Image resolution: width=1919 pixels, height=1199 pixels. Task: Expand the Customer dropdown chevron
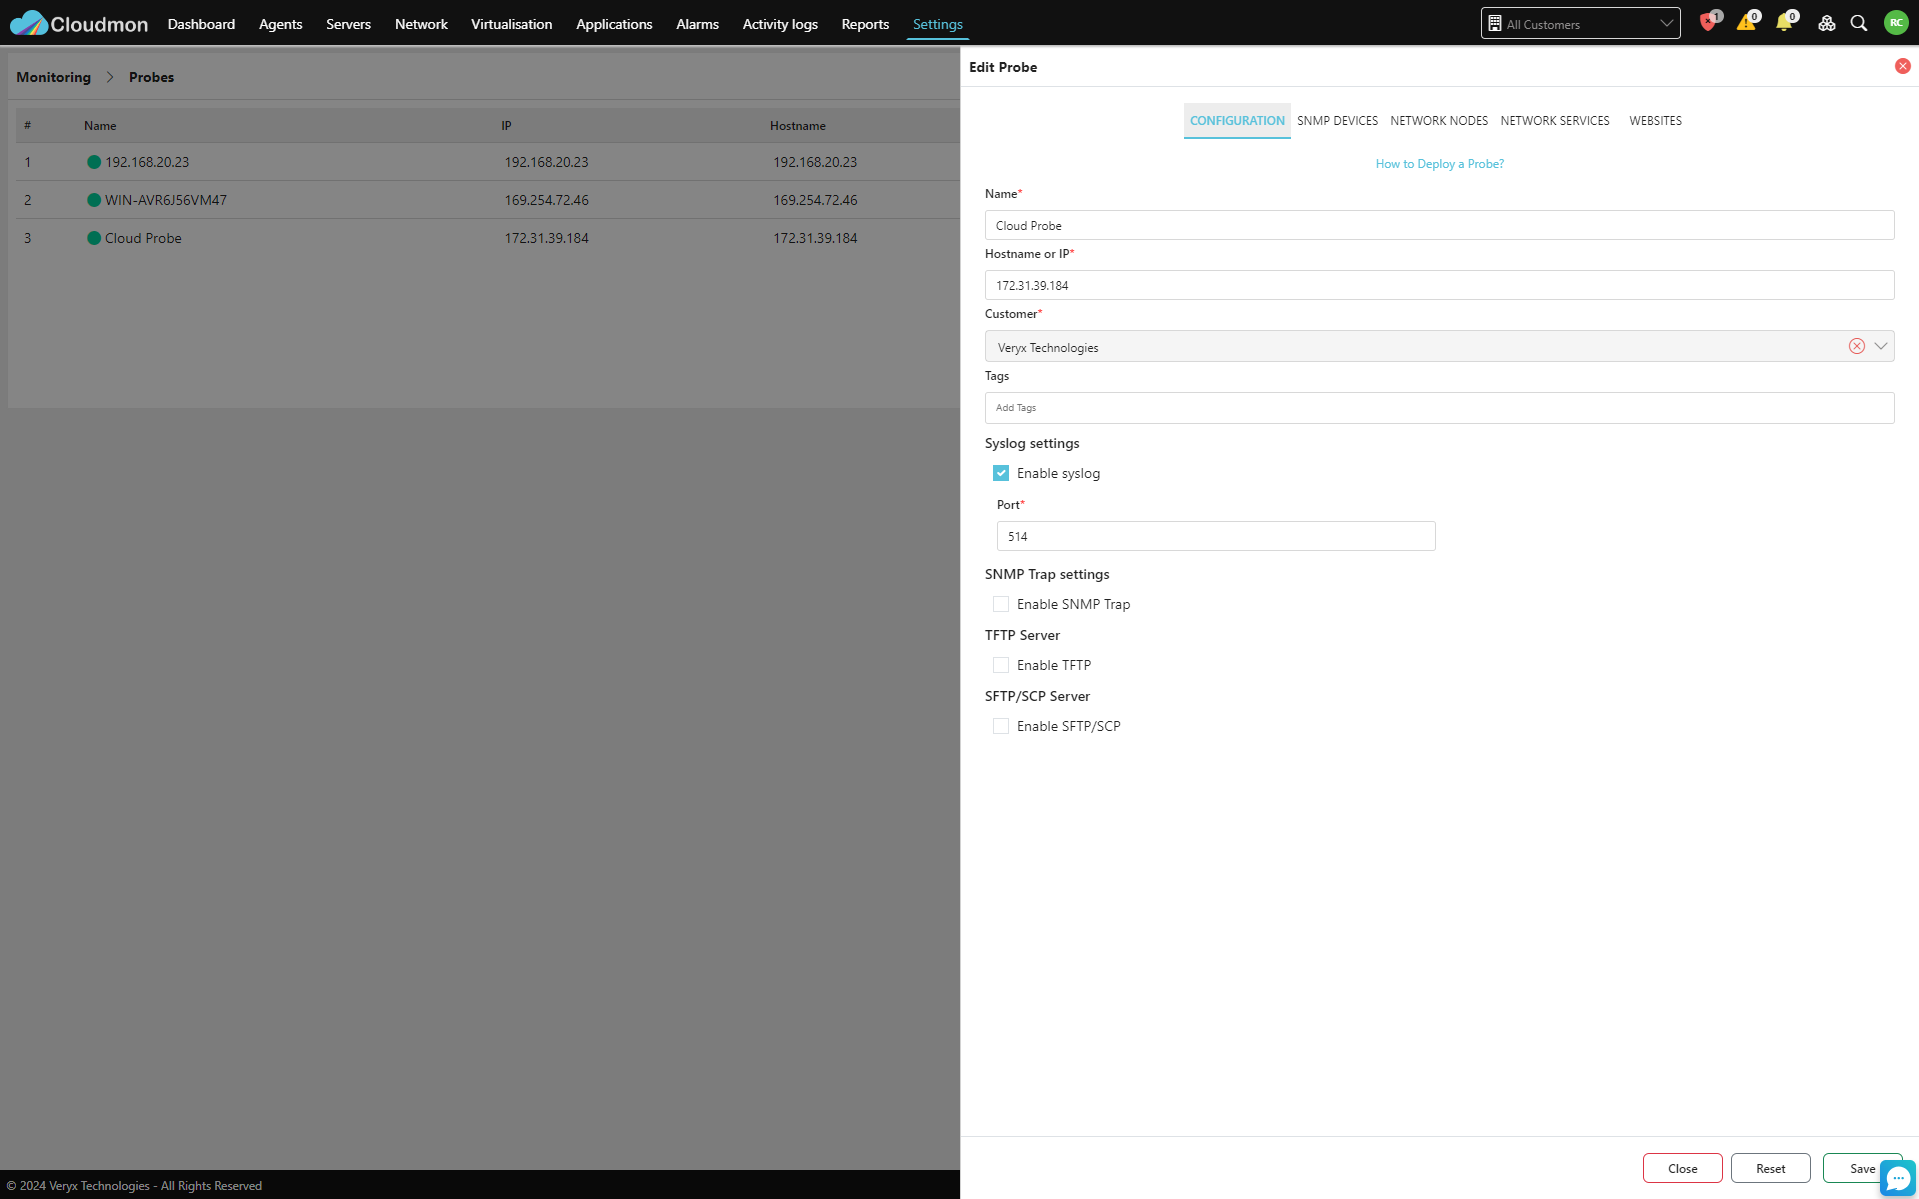pyautogui.click(x=1880, y=346)
